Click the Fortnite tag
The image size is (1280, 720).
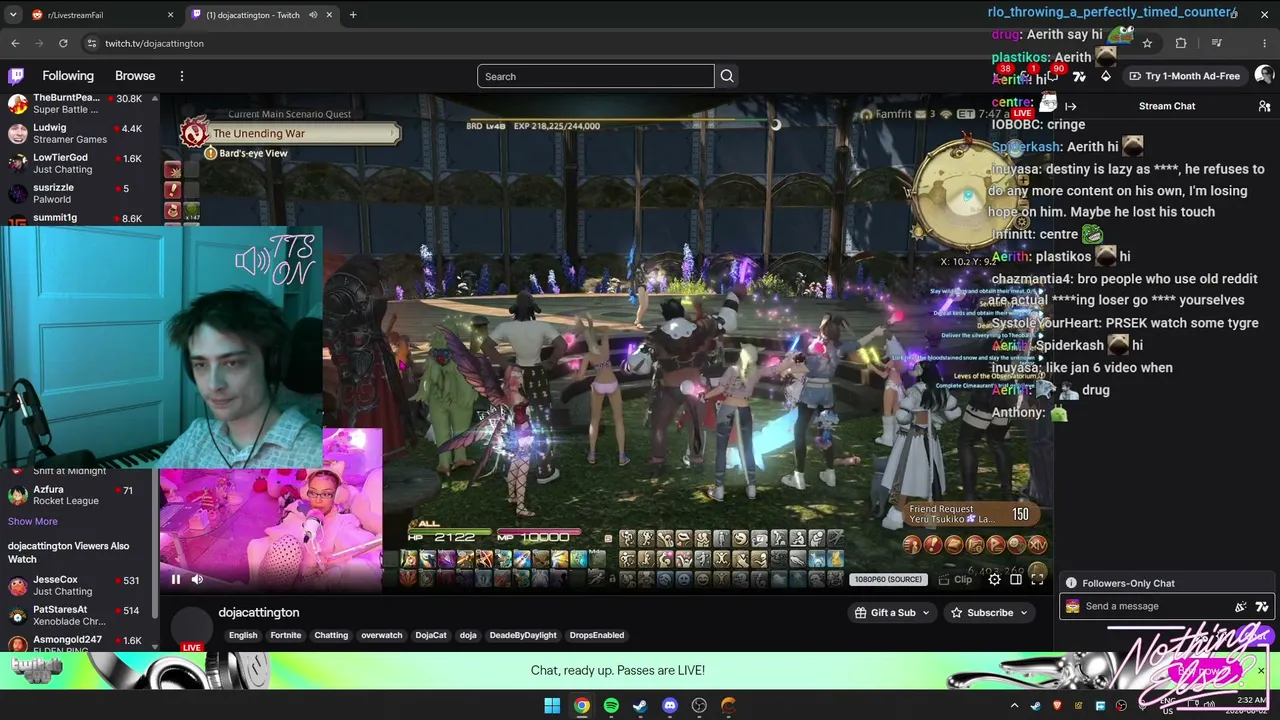(x=286, y=635)
